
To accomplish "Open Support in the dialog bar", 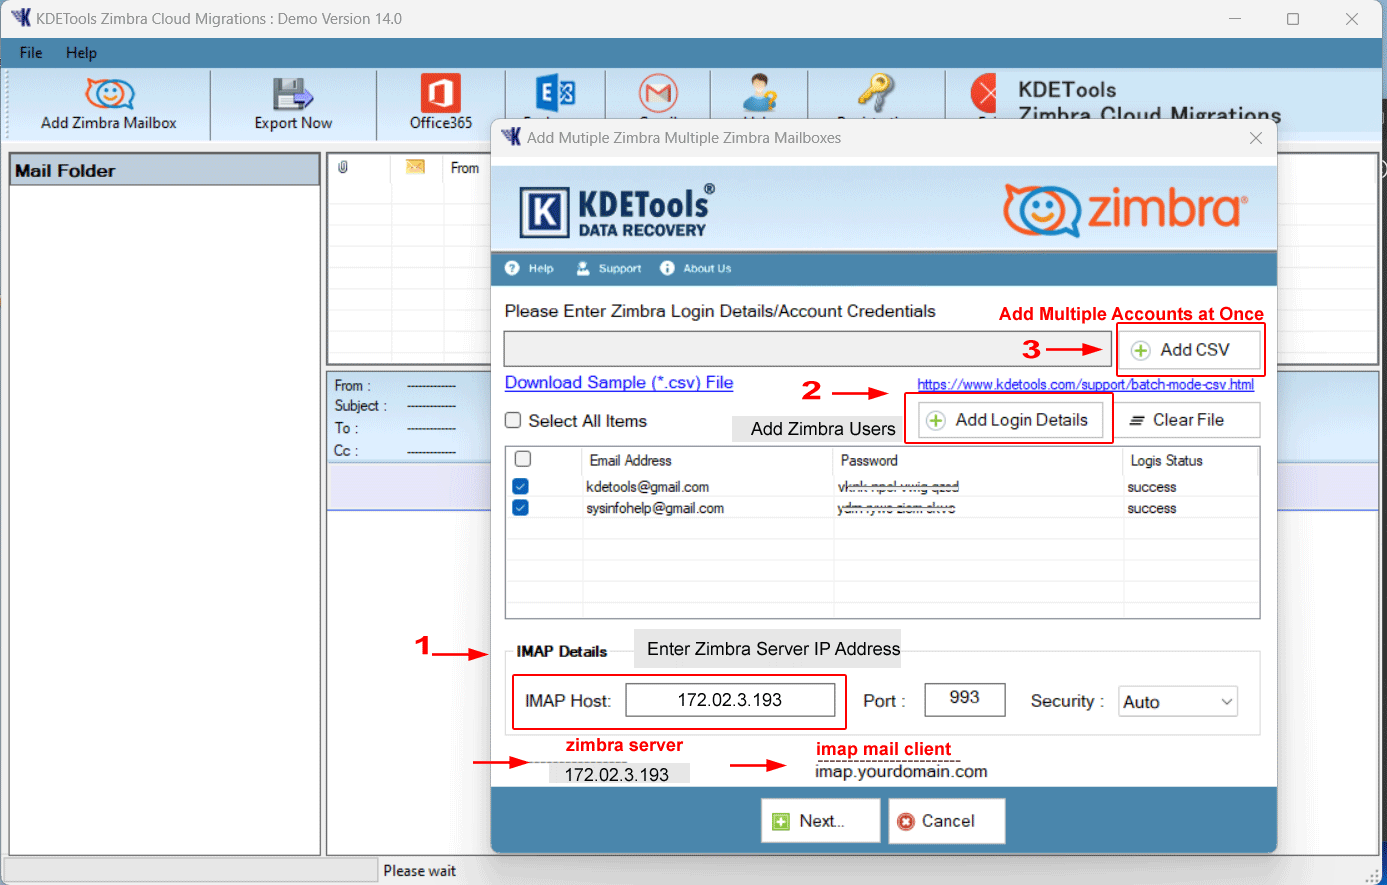I will point(609,268).
